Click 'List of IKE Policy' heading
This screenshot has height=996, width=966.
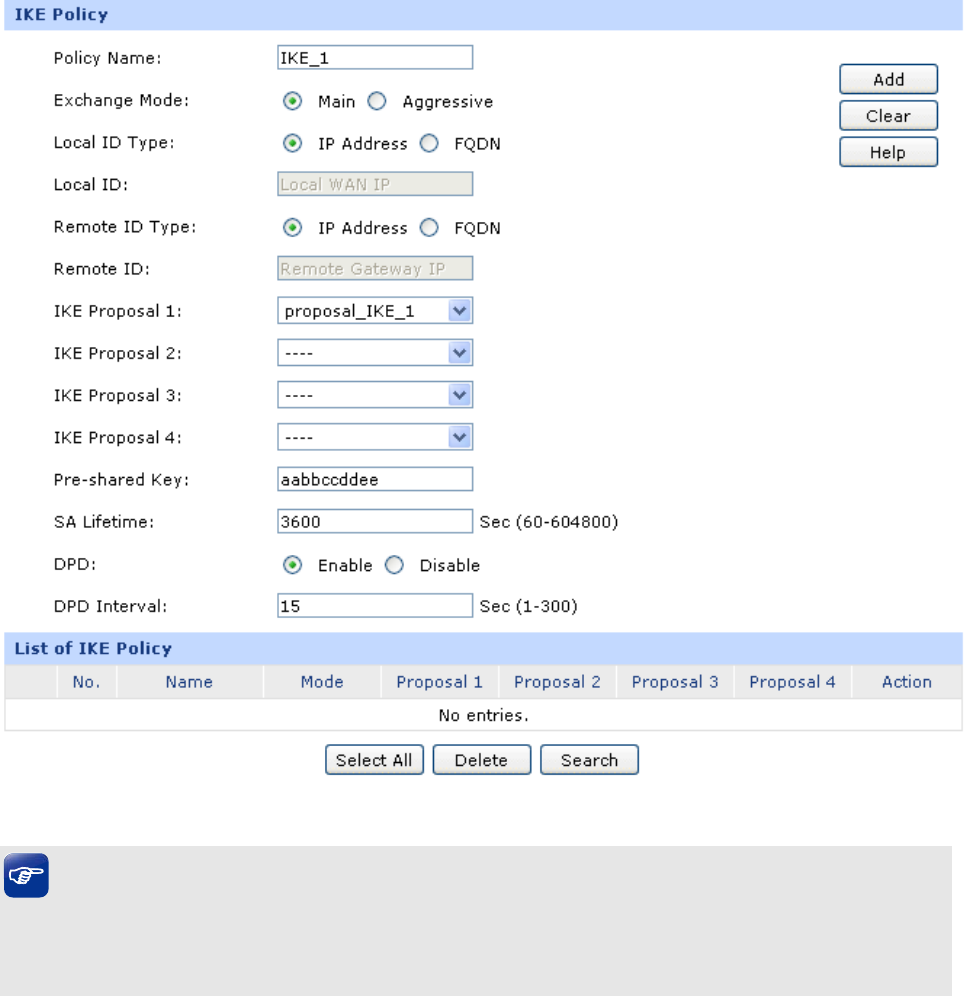[93, 648]
